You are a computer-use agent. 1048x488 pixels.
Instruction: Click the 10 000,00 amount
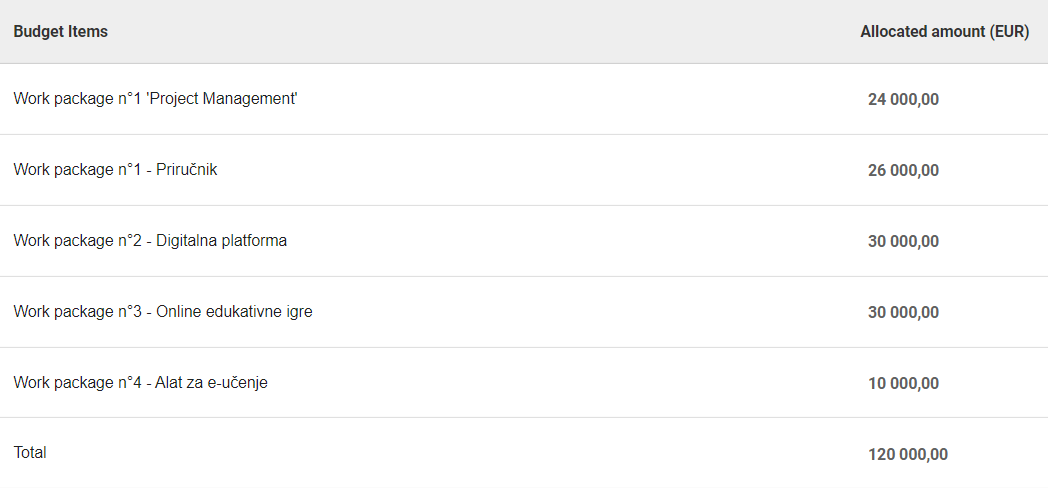(903, 383)
